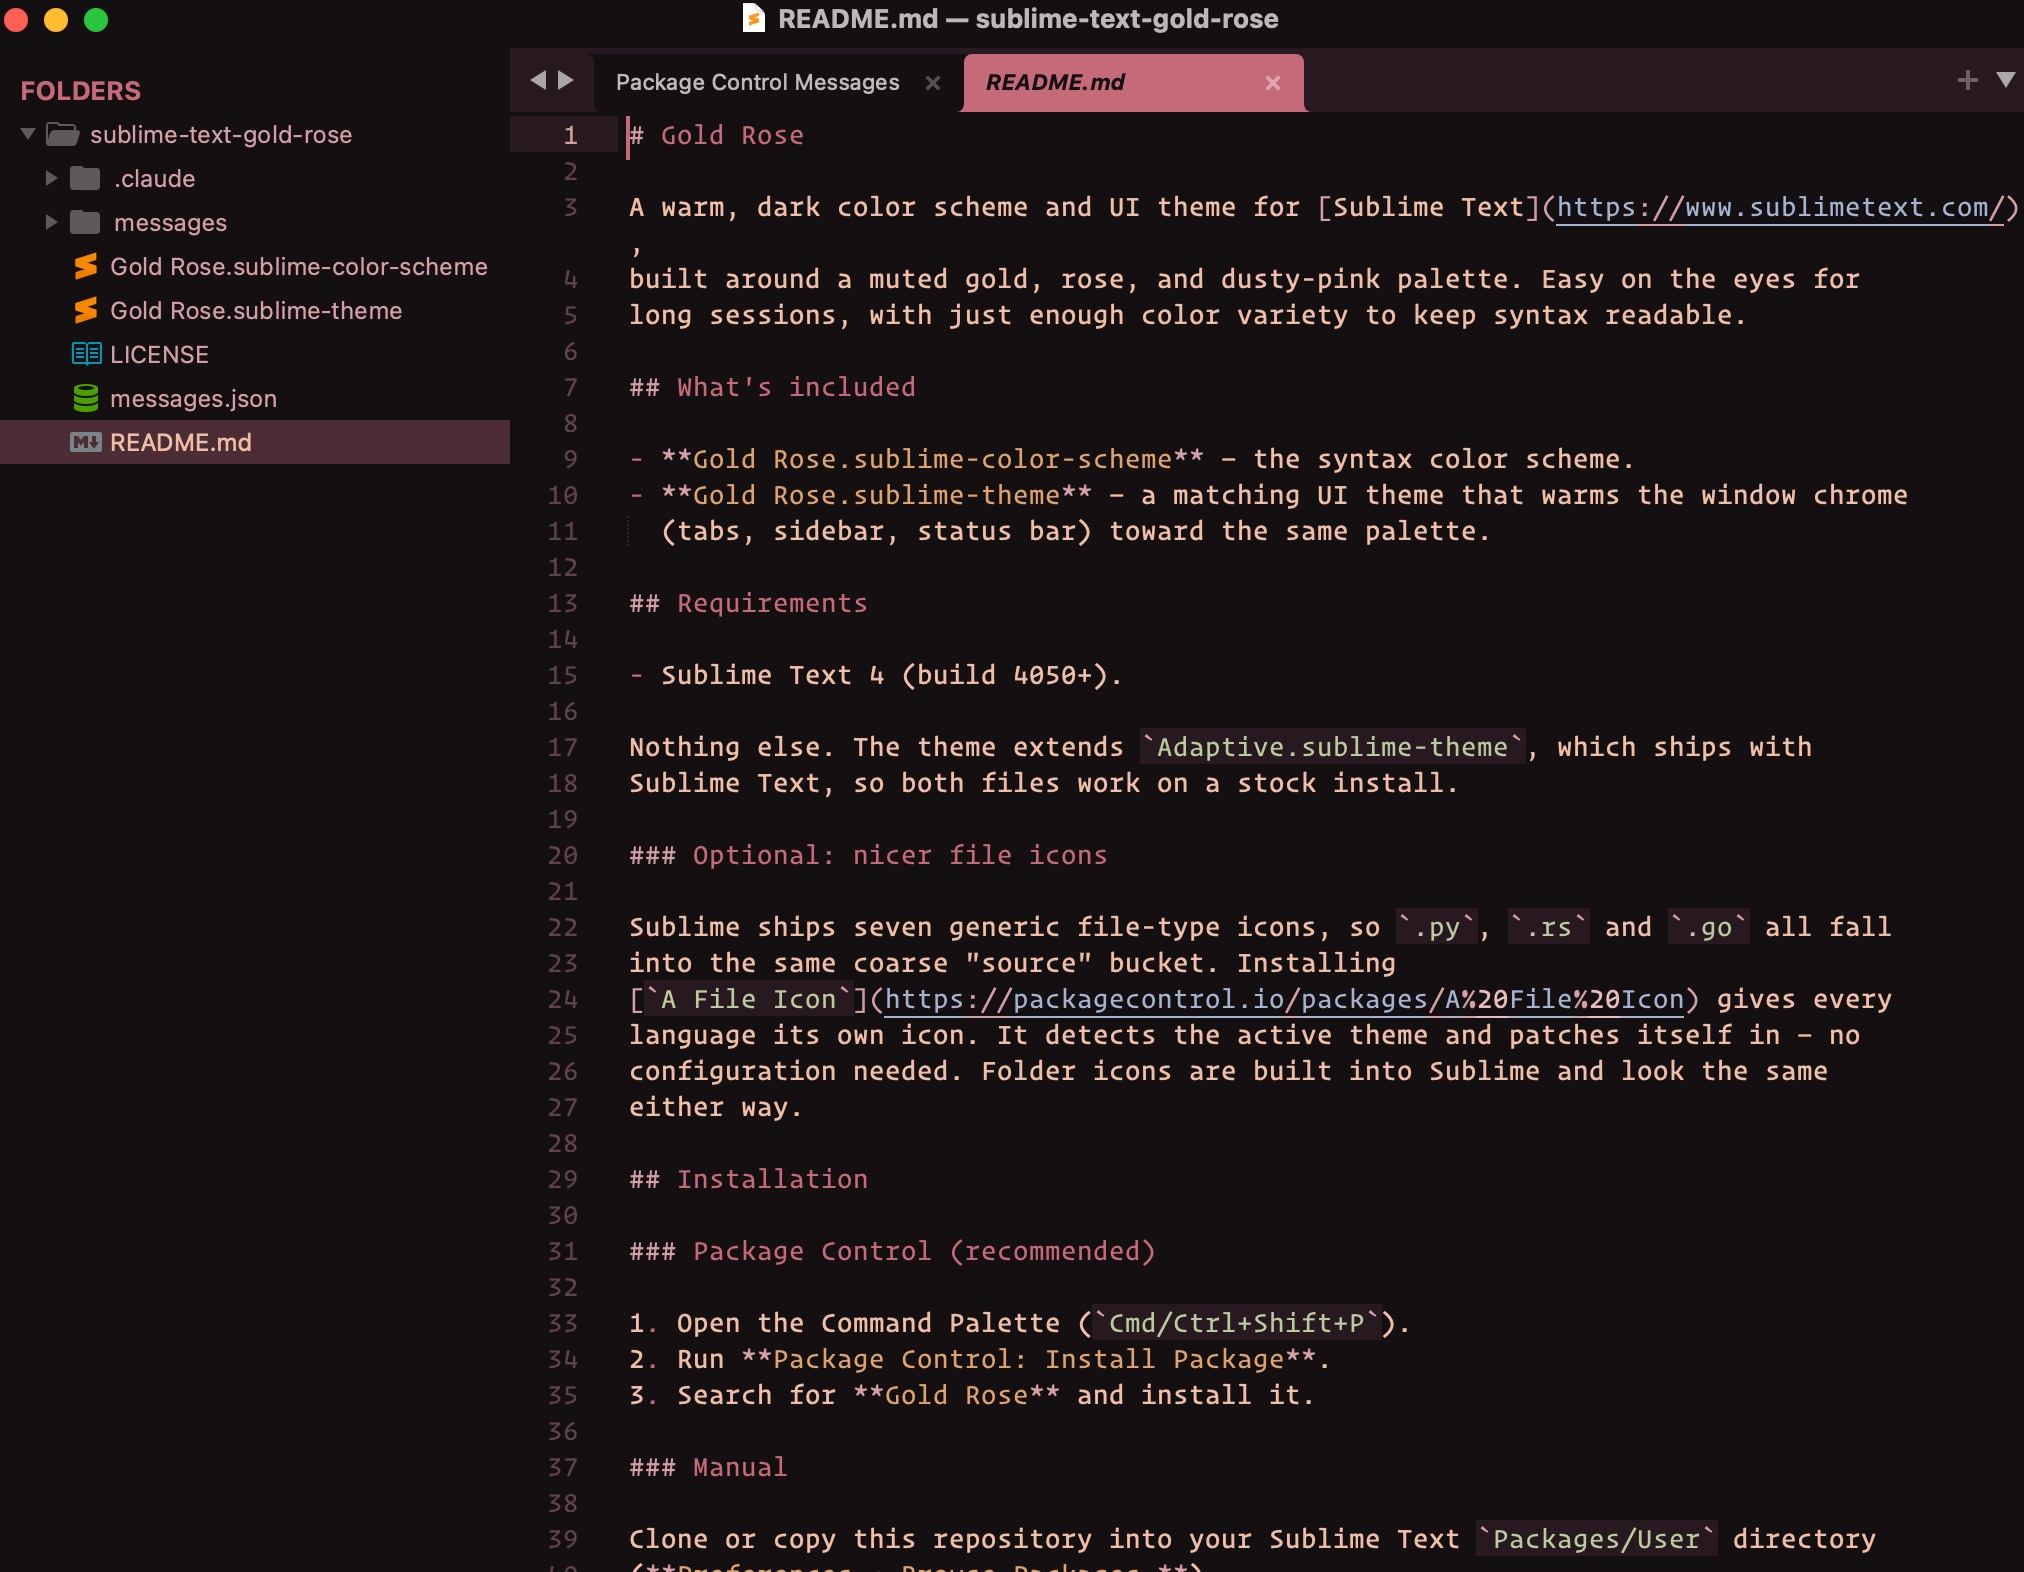Expand the messages folder
2024x1572 pixels.
[51, 222]
